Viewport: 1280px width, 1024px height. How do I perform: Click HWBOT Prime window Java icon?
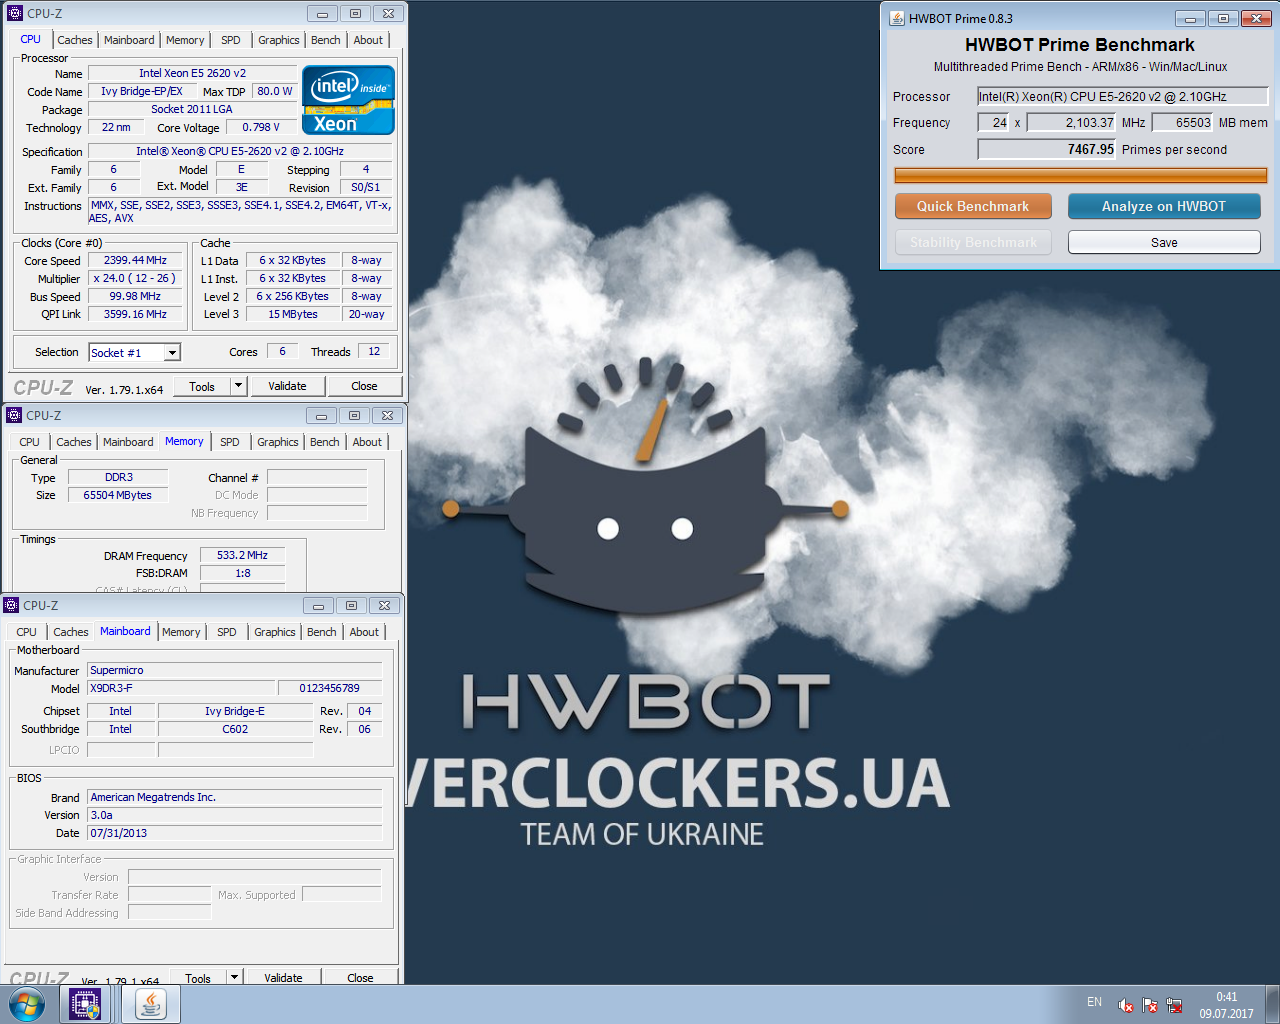tap(897, 18)
